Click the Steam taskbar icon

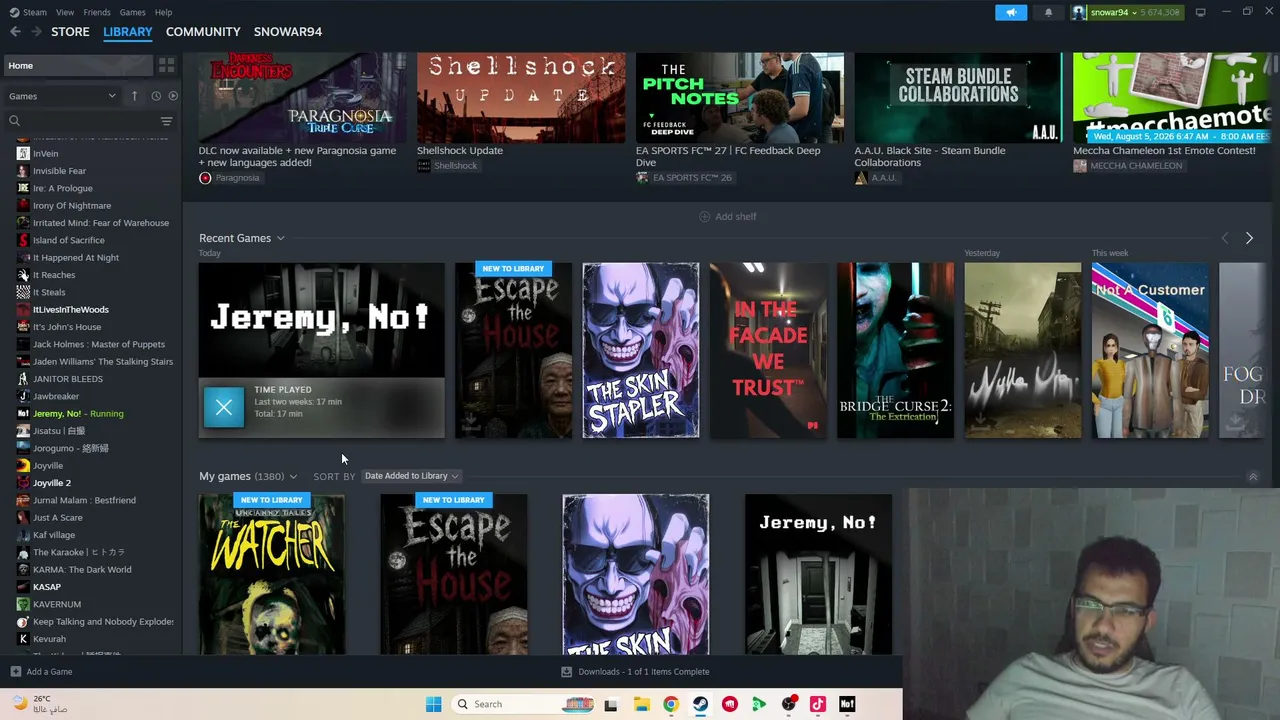(x=700, y=704)
